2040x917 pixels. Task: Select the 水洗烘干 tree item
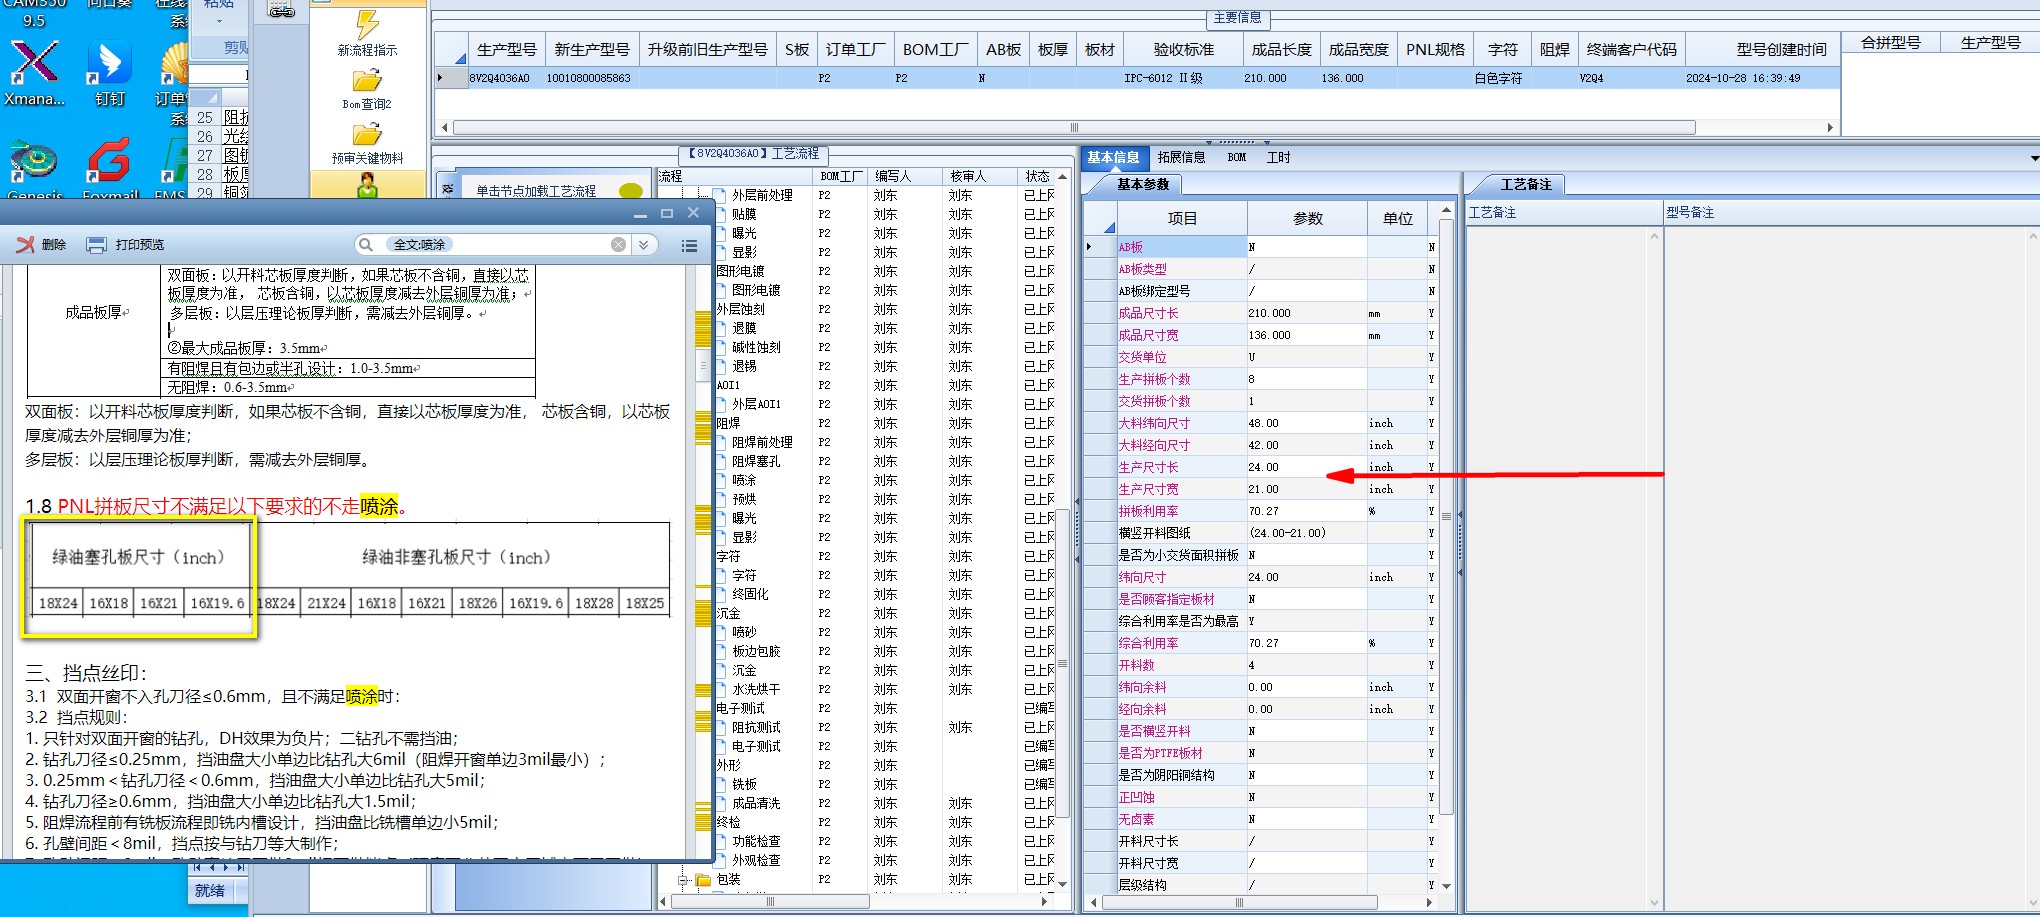click(x=756, y=689)
